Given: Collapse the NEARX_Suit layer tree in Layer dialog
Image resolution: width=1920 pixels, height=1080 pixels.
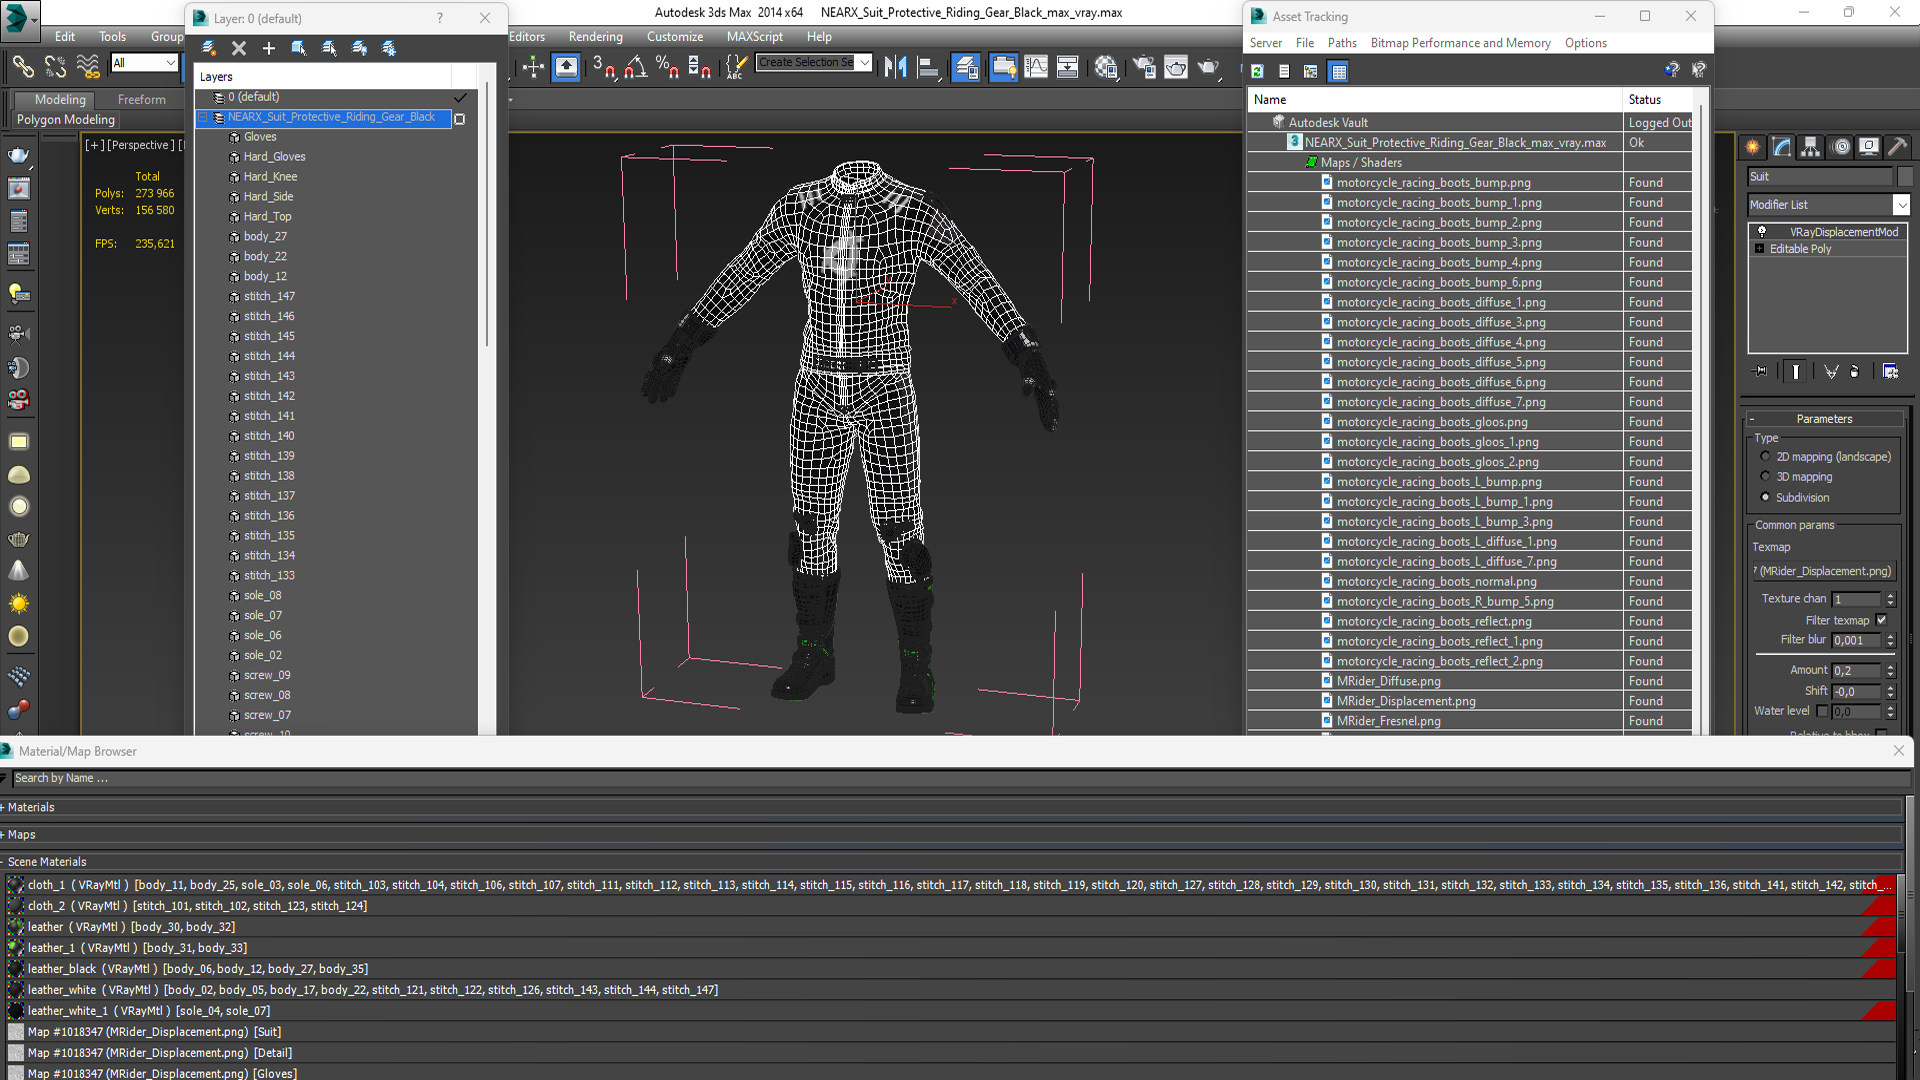Looking at the screenshot, I should click(202, 117).
